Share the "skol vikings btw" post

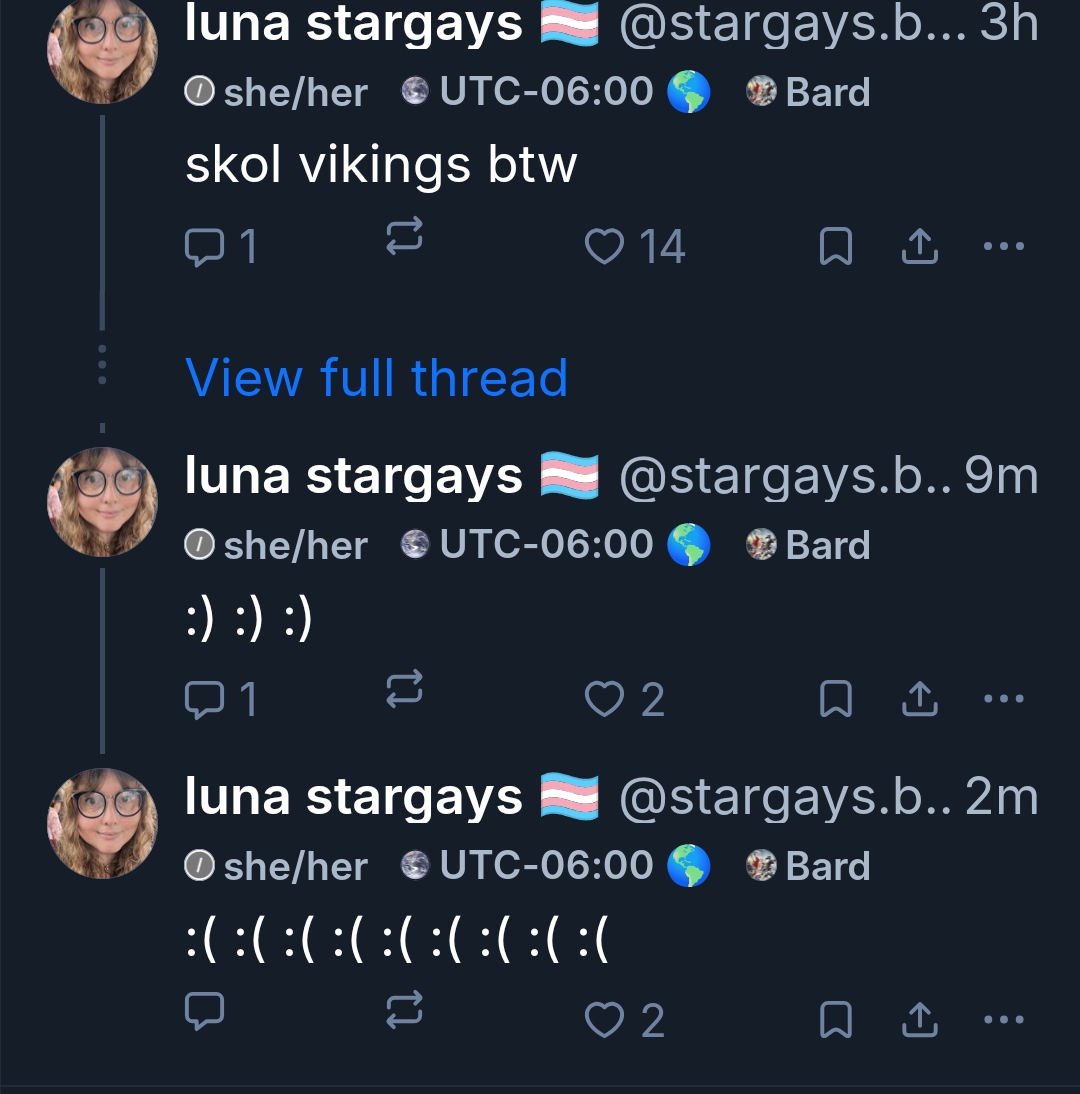919,246
